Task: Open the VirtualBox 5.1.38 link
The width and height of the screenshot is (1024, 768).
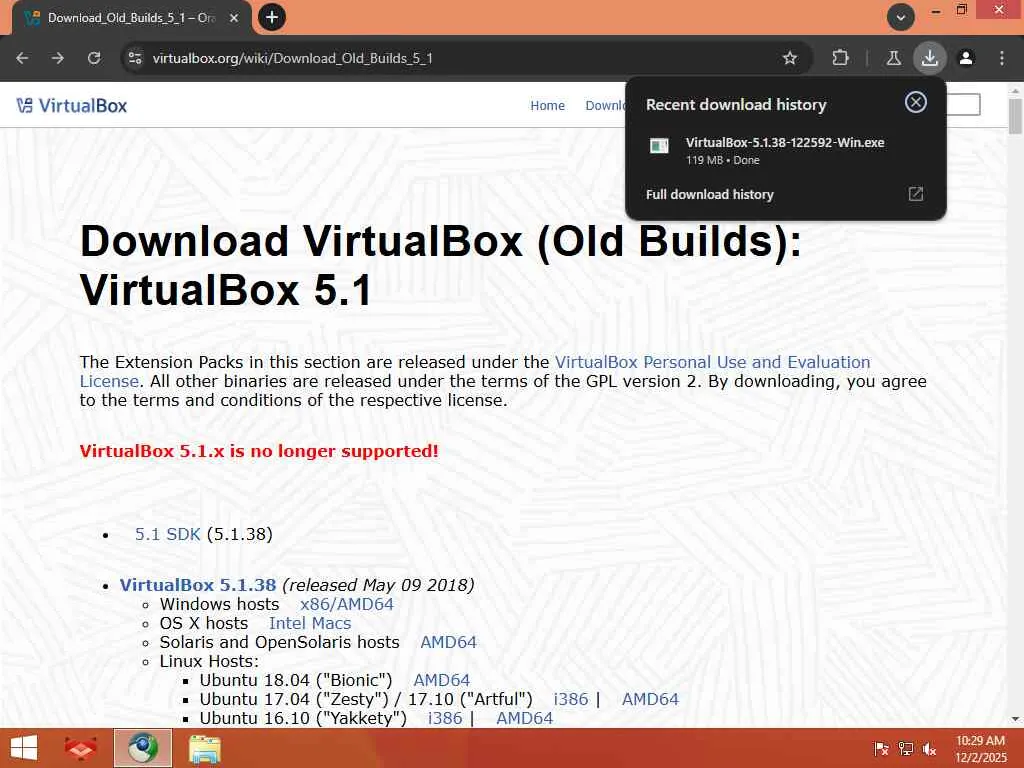Action: pyautogui.click(x=198, y=585)
